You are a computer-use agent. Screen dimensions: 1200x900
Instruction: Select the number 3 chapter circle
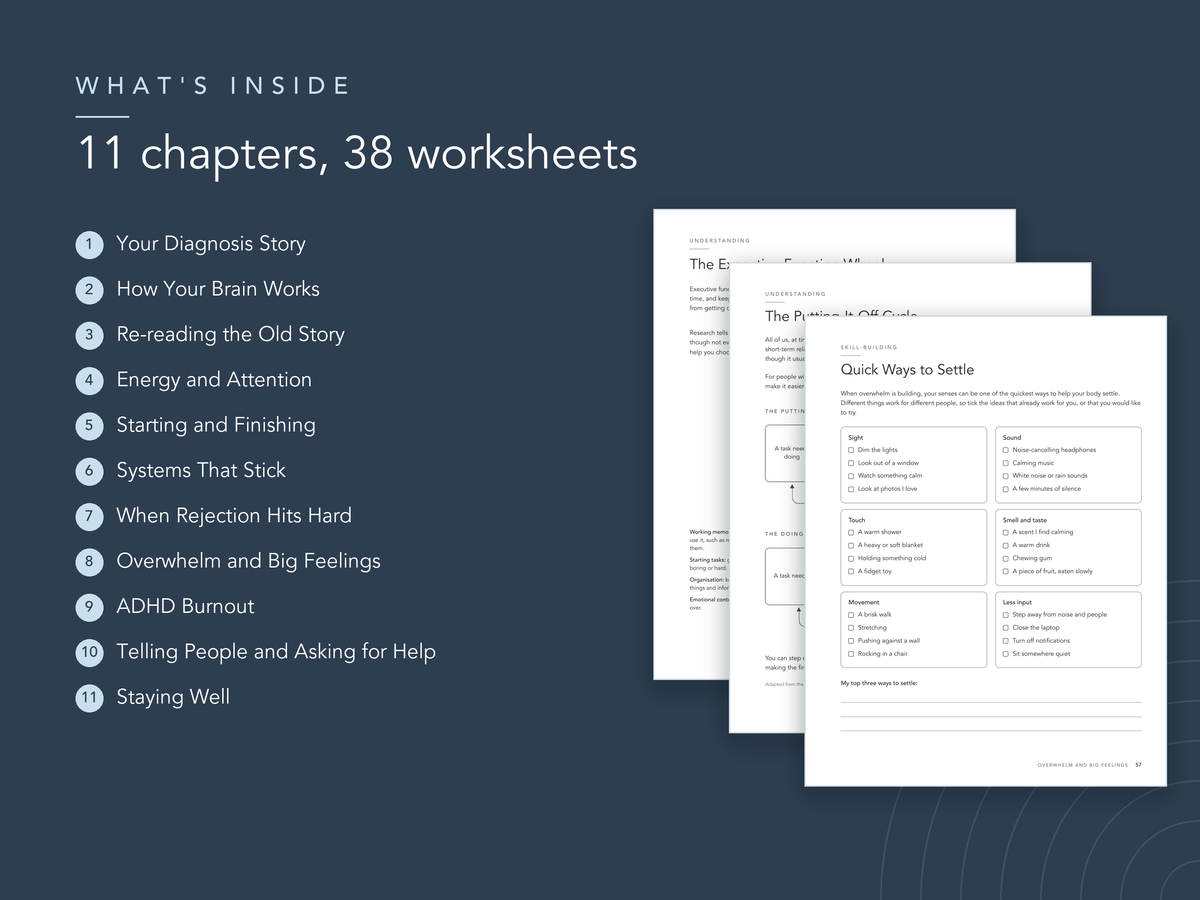(89, 334)
